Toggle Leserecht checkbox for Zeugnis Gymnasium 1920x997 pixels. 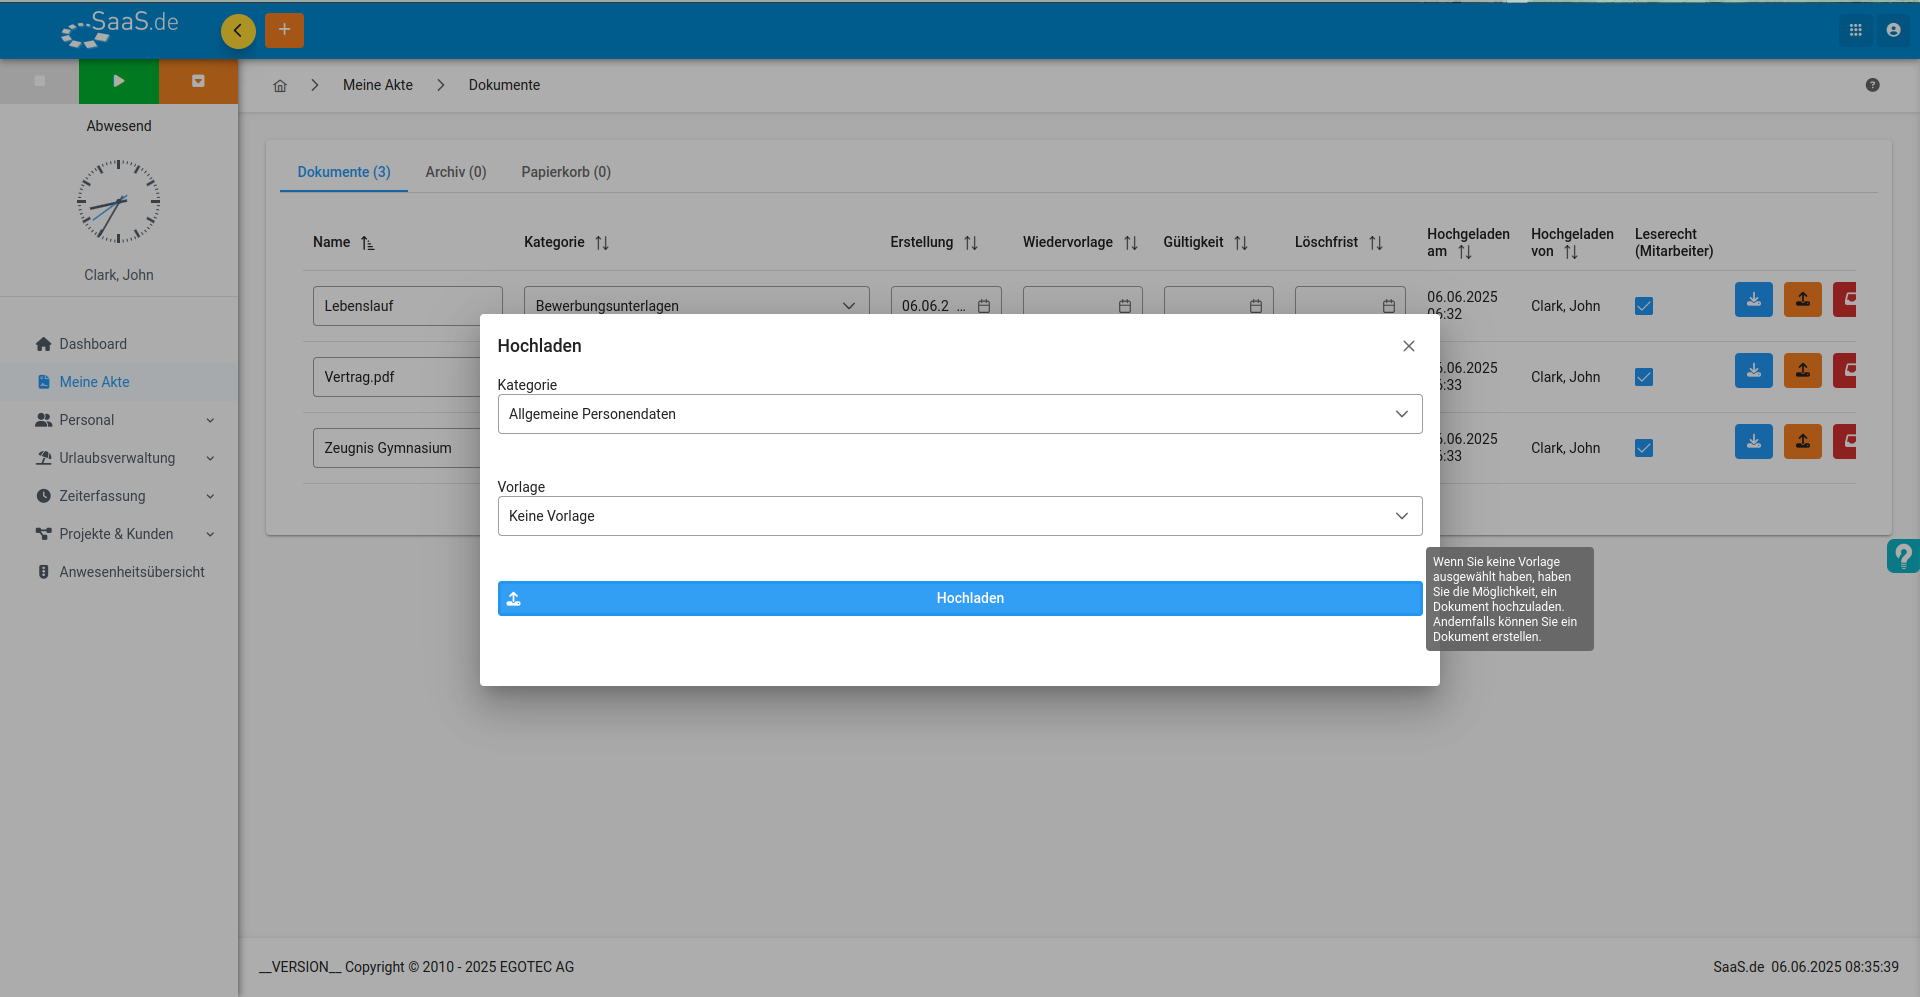(x=1644, y=448)
